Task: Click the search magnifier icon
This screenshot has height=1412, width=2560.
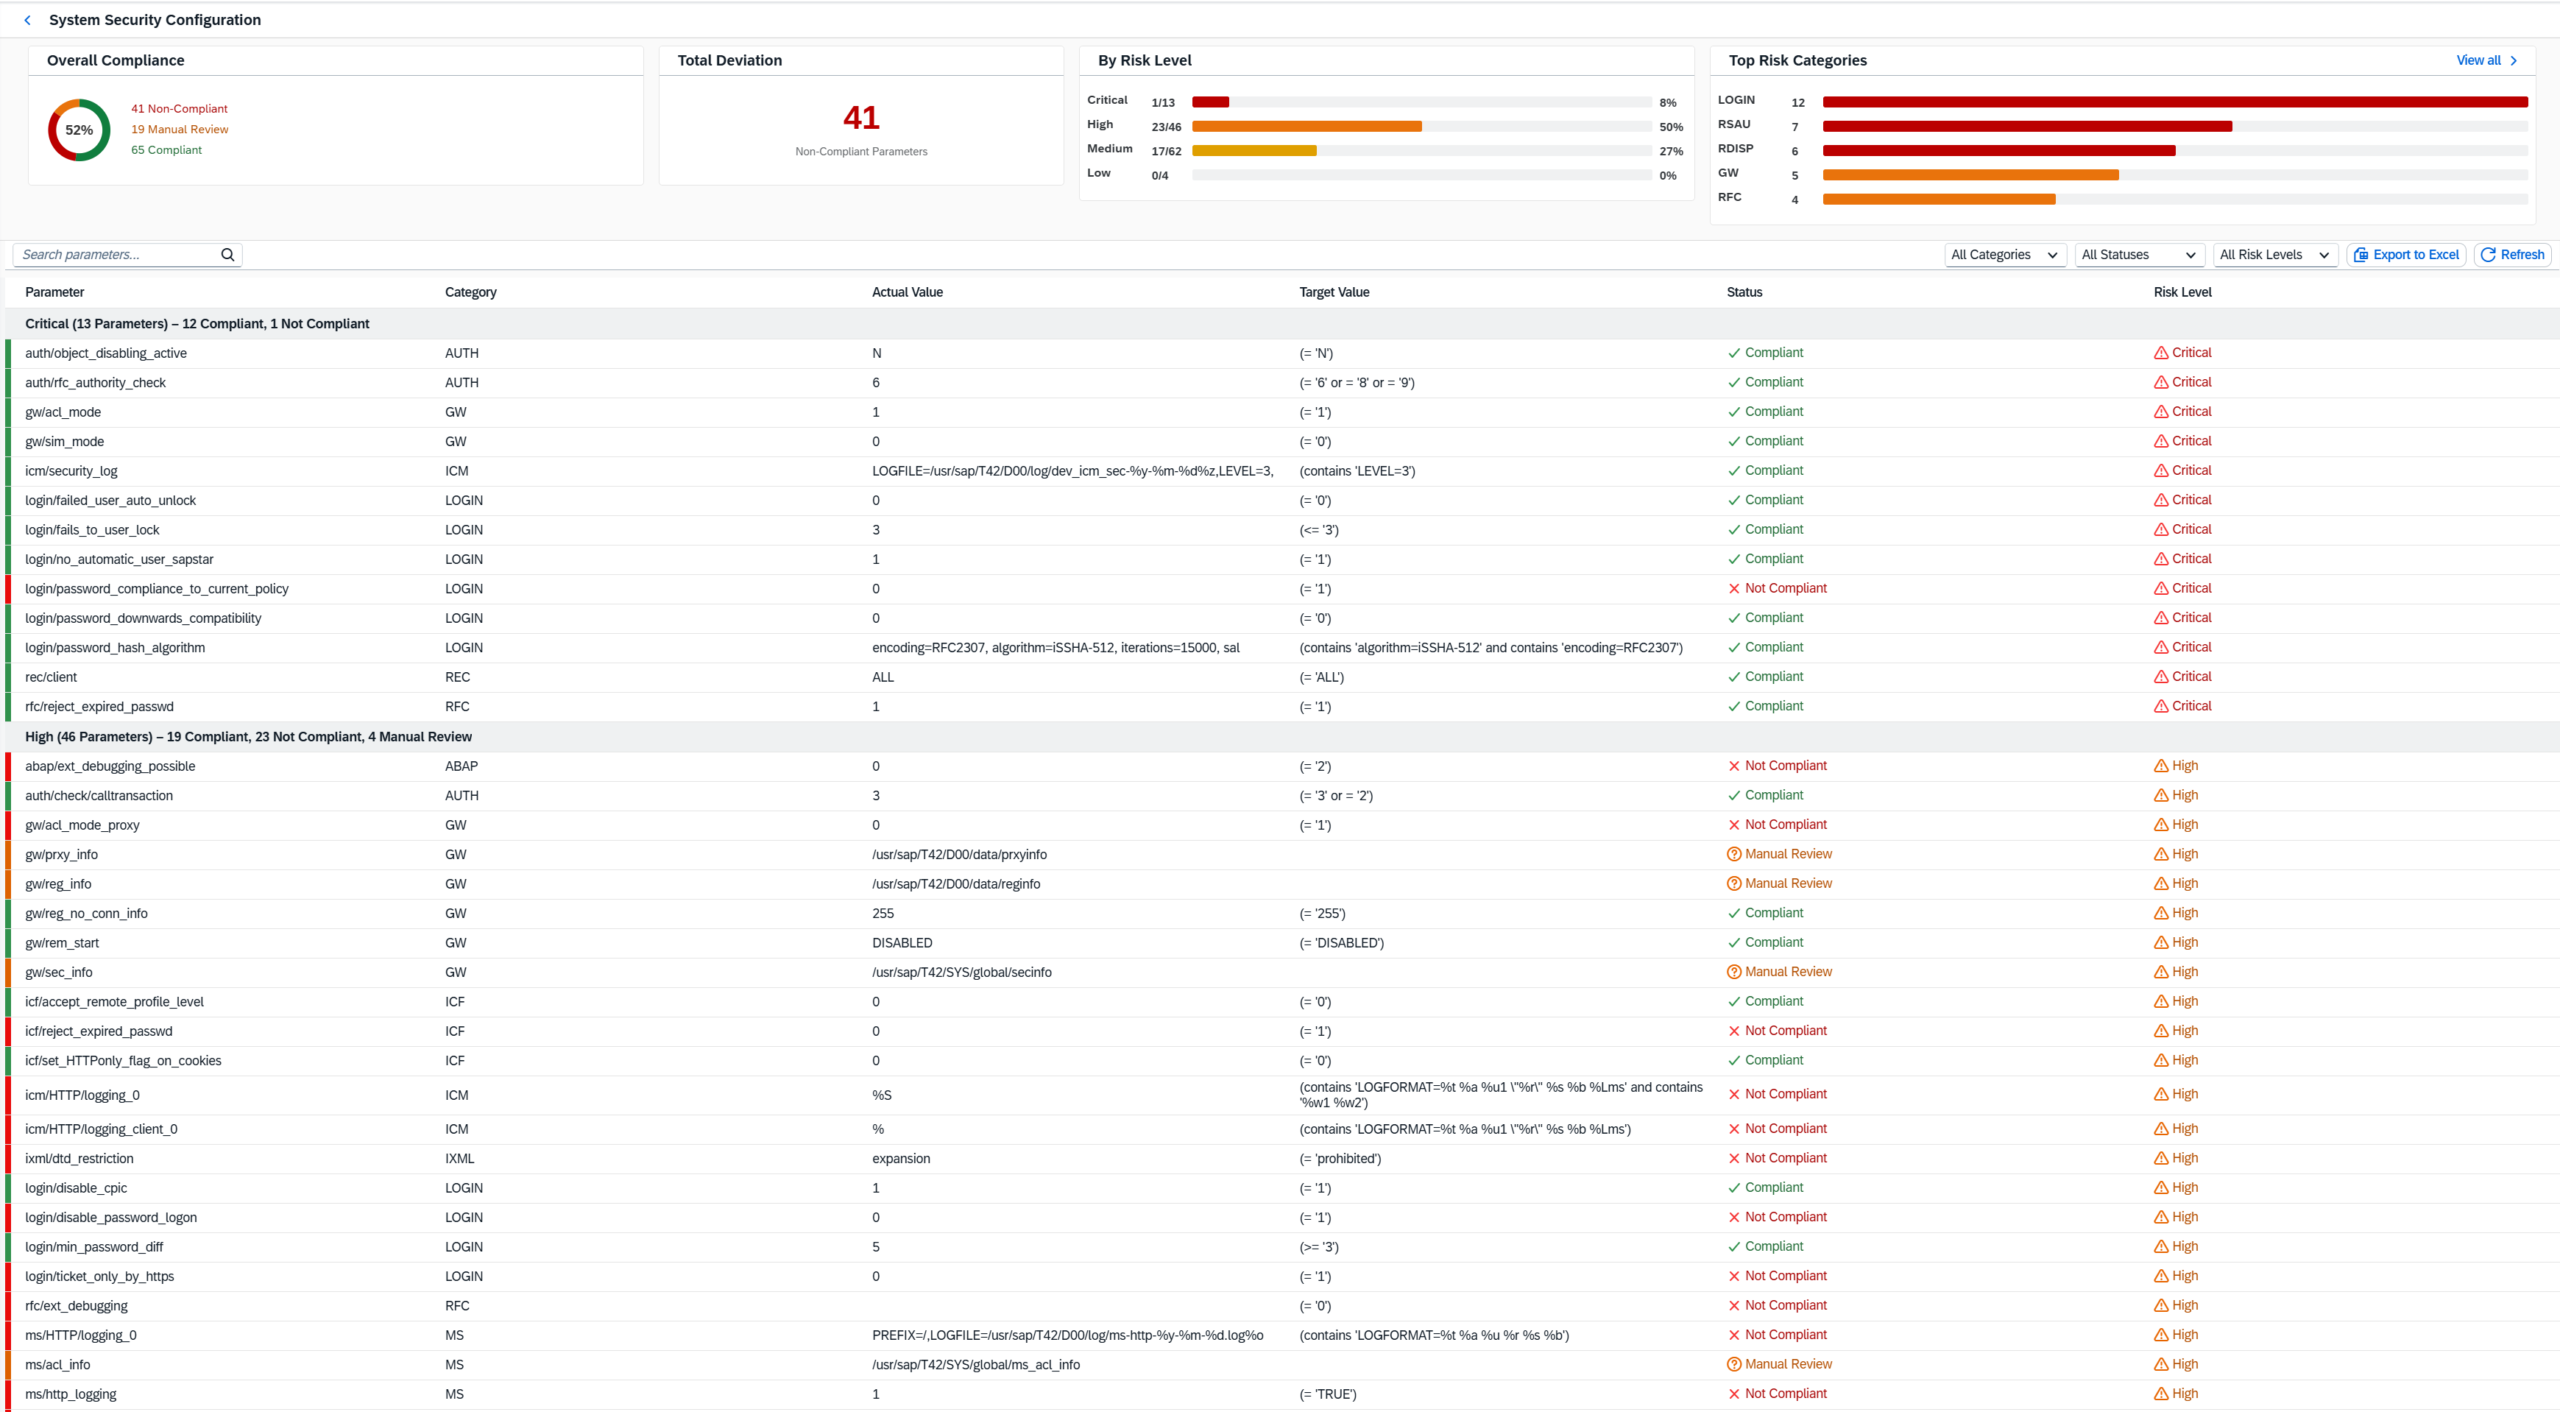Action: [x=227, y=255]
